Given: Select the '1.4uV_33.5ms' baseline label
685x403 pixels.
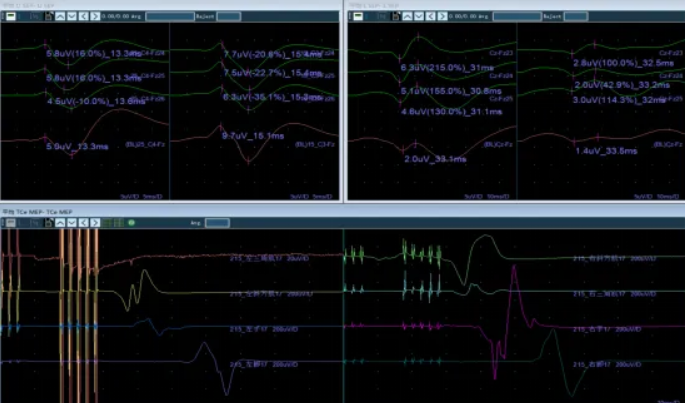Looking at the screenshot, I should point(606,151).
